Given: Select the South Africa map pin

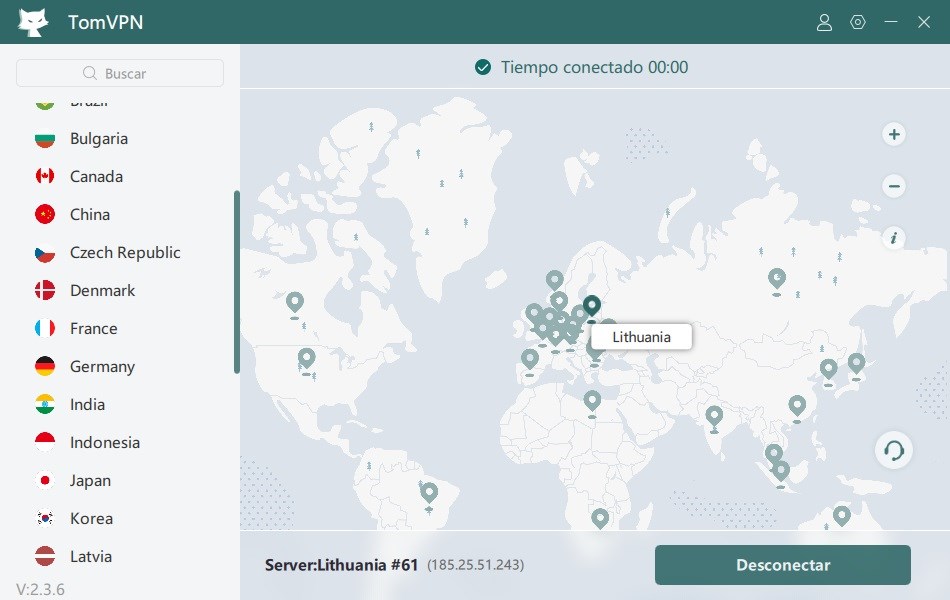Looking at the screenshot, I should 600,519.
